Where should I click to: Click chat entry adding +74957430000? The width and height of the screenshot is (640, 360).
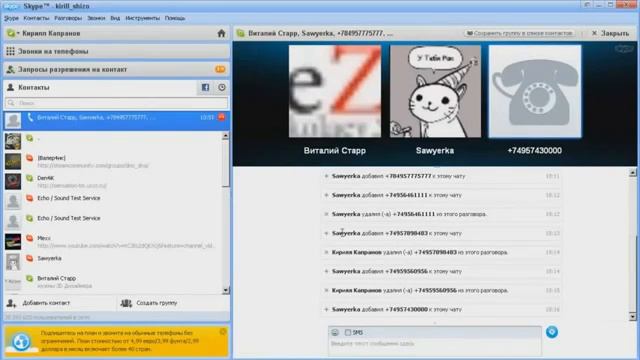point(442,309)
